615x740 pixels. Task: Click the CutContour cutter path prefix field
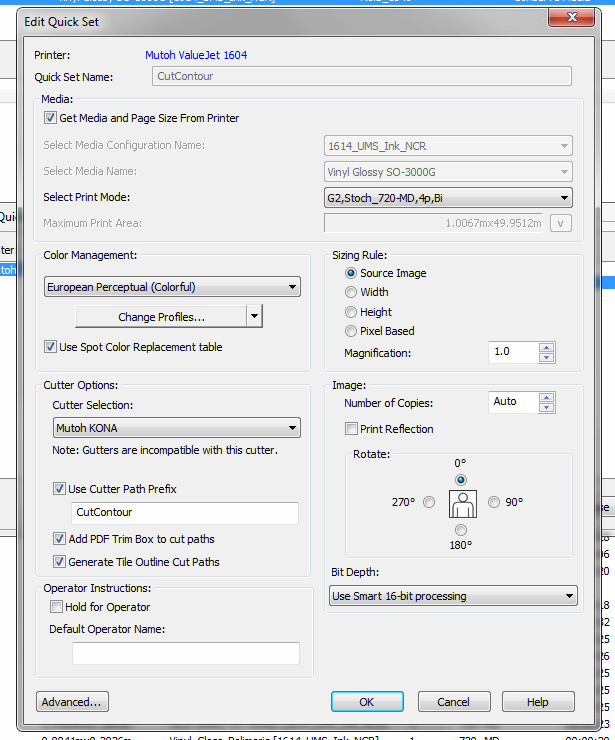click(185, 513)
